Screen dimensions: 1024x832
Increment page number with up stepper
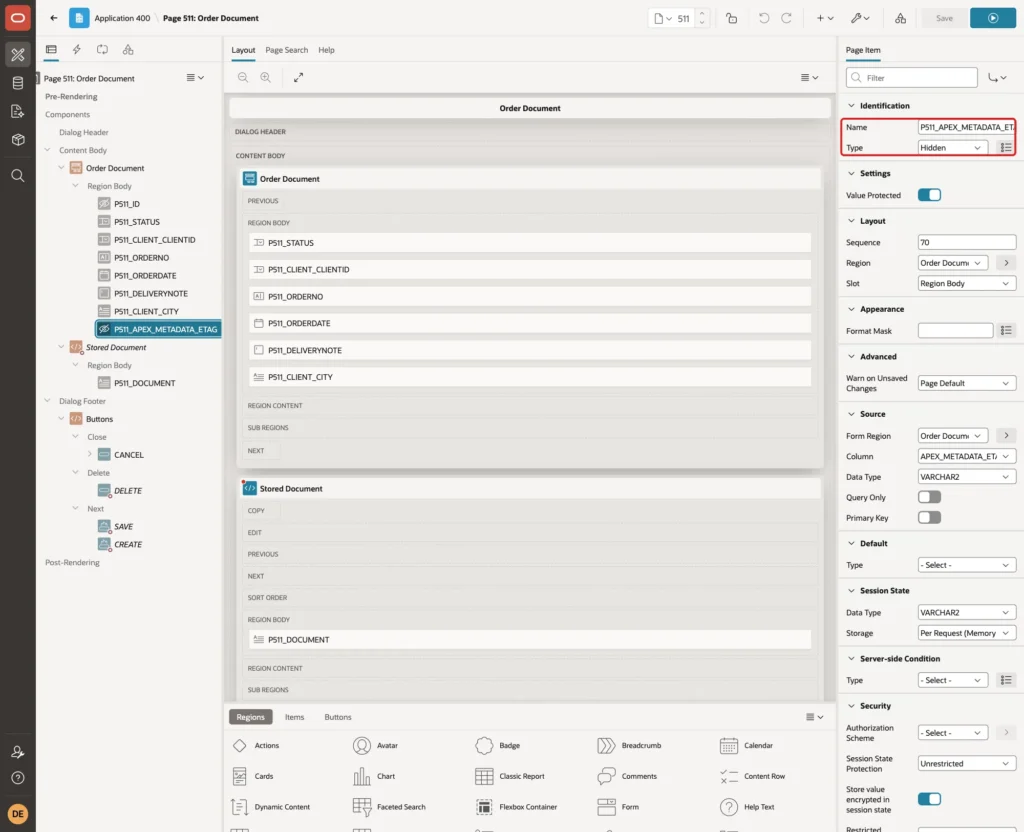tap(702, 14)
